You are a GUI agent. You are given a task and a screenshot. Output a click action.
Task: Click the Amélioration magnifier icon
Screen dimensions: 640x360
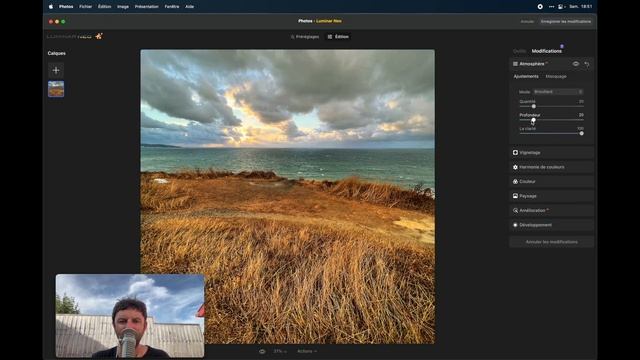click(515, 211)
